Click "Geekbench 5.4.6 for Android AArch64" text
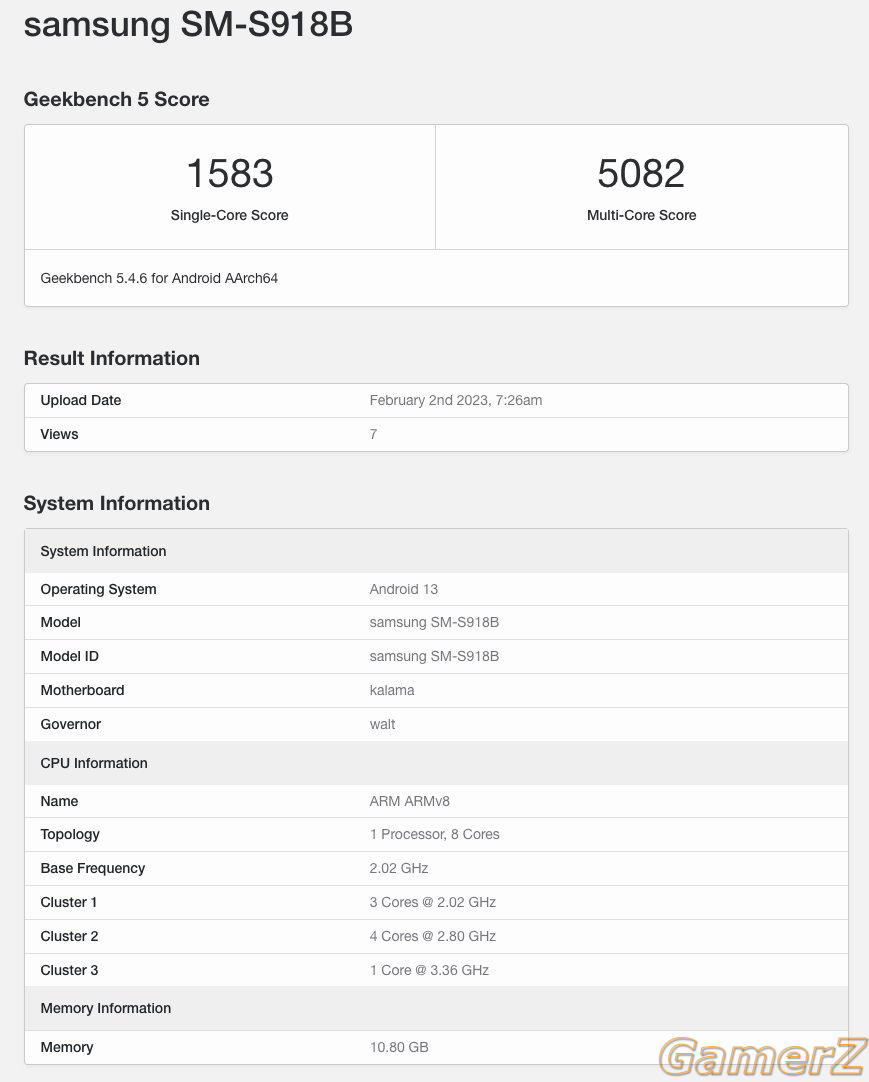Screen dimensions: 869x1082 coord(159,278)
